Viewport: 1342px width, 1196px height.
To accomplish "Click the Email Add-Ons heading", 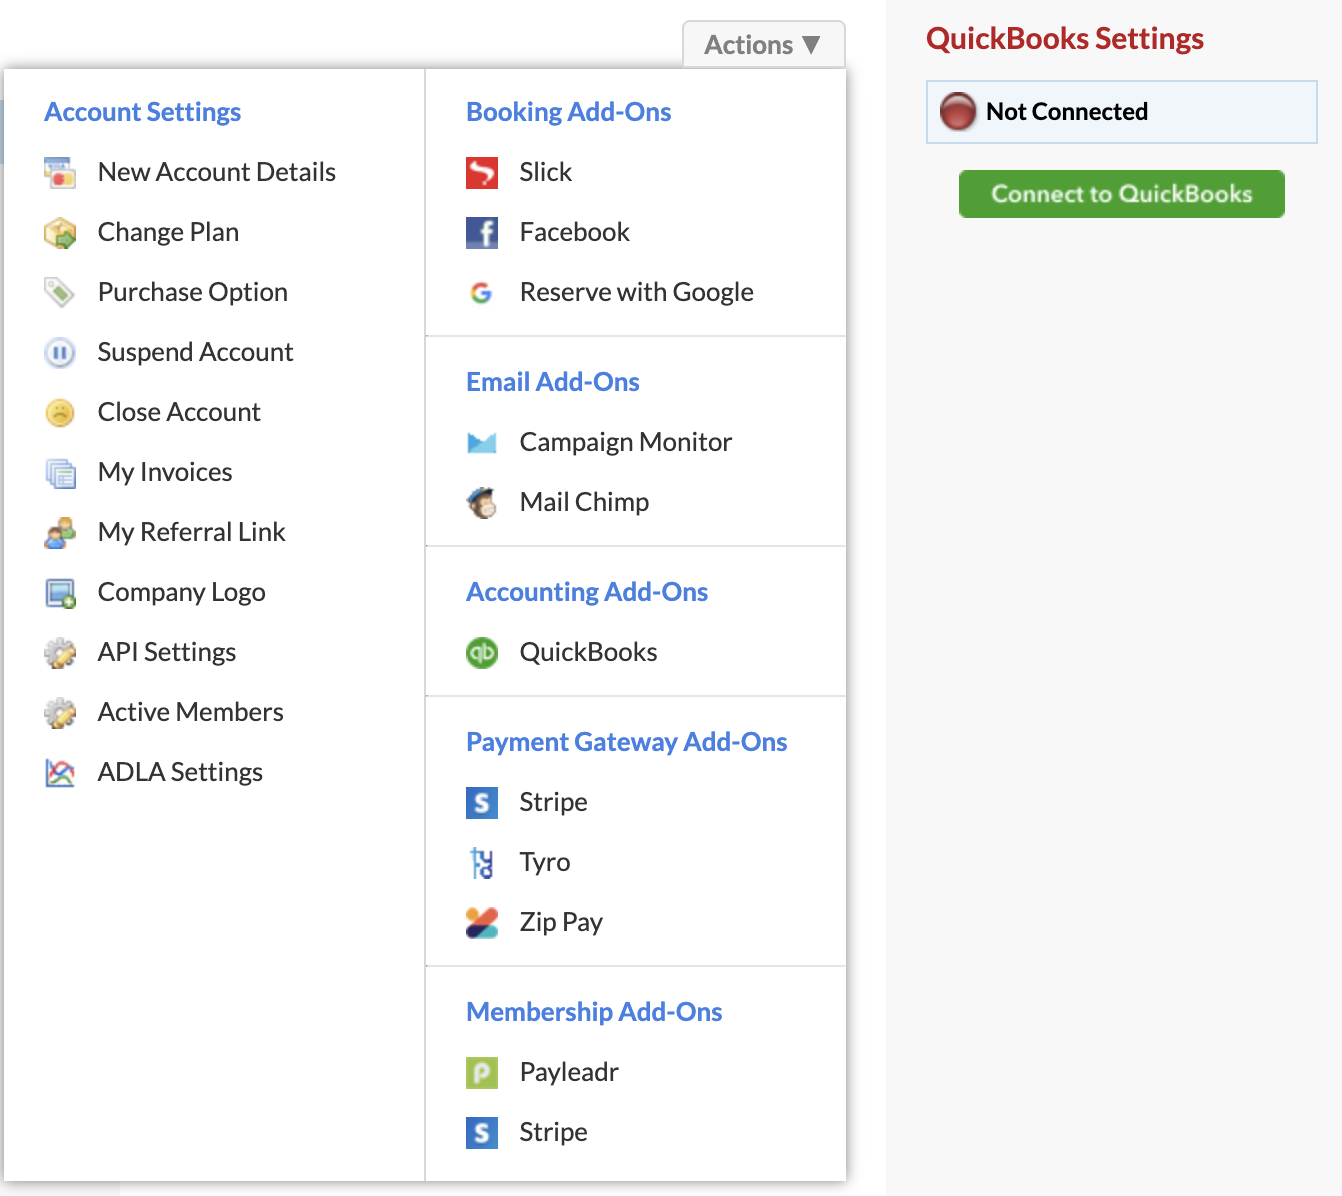I will pos(553,382).
